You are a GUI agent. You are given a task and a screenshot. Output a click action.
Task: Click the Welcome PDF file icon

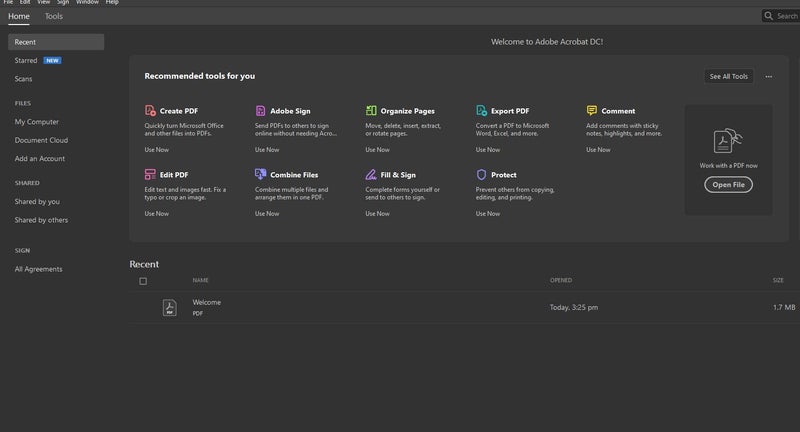coord(169,308)
